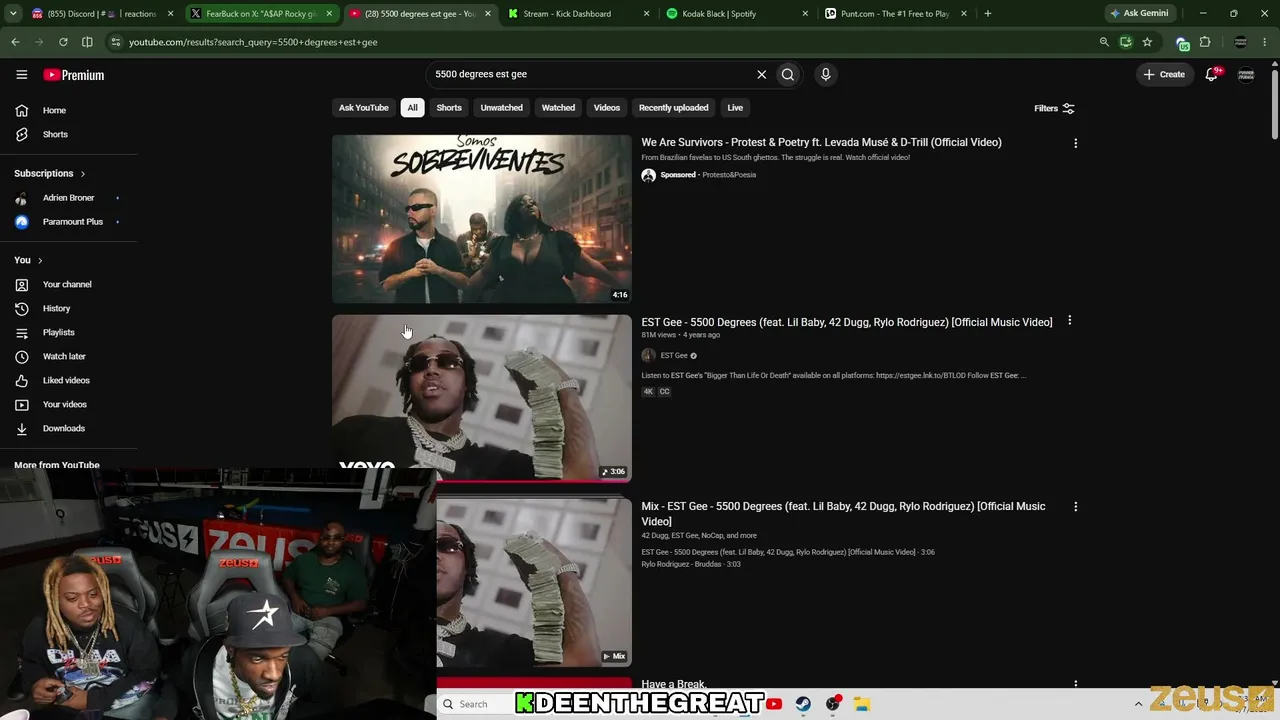Select the All filter chip

412,108
